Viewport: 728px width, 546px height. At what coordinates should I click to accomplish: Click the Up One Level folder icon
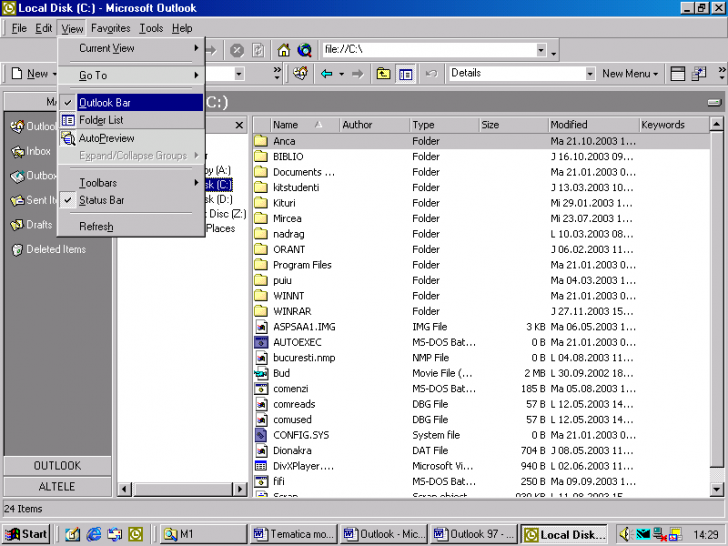pyautogui.click(x=383, y=74)
